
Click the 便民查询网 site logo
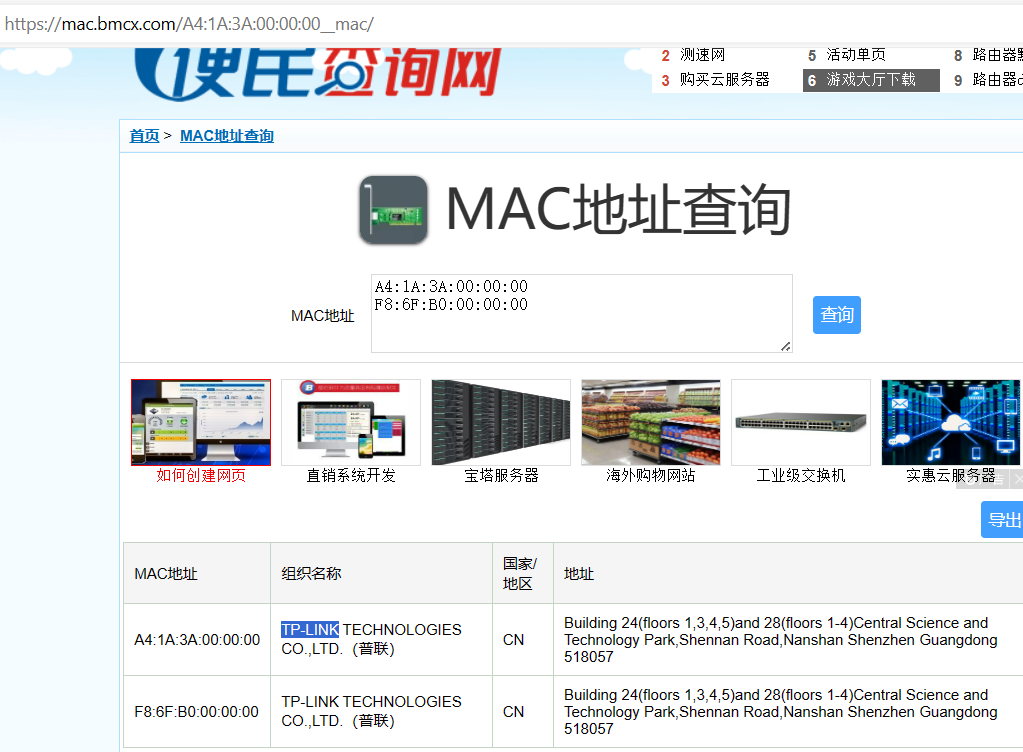tap(318, 73)
